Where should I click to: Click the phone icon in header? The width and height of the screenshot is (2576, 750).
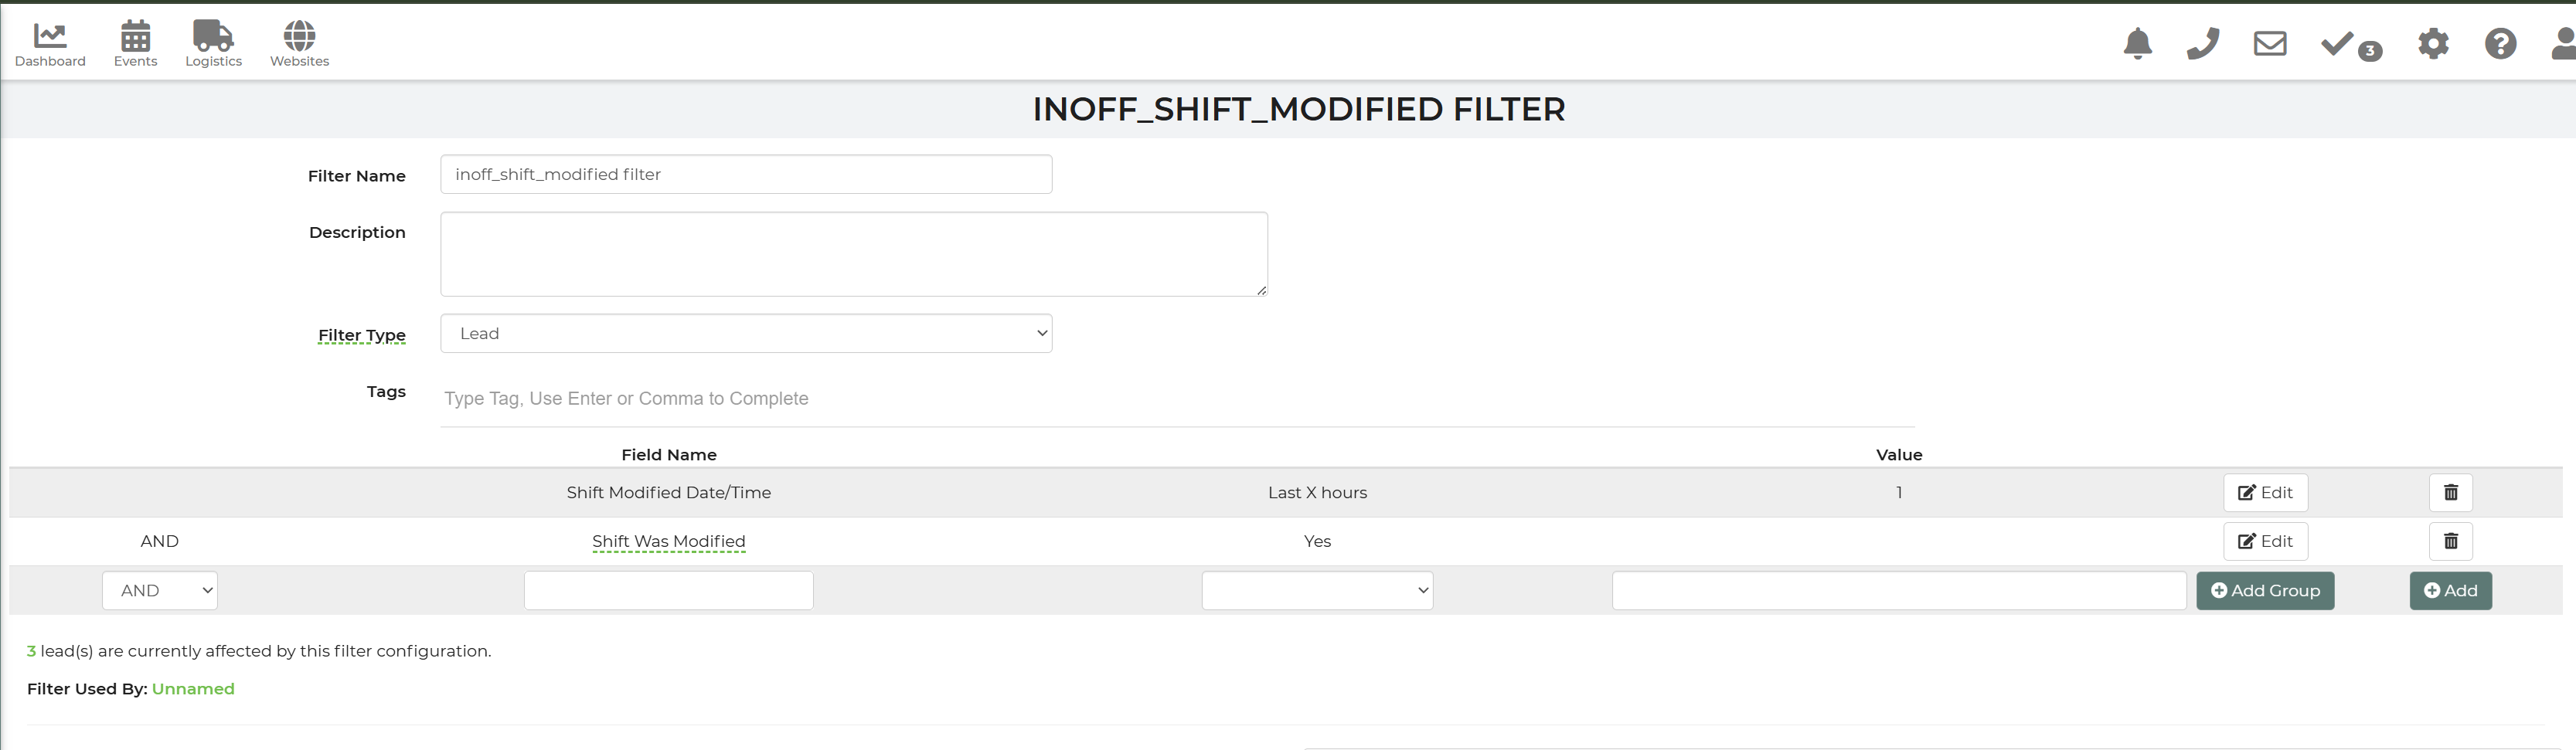click(x=2202, y=44)
